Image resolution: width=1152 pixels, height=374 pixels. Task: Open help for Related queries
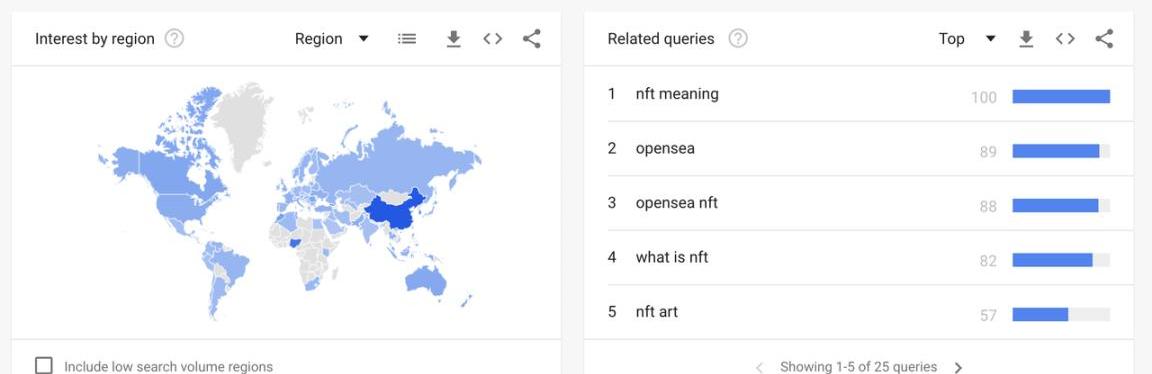coord(738,39)
